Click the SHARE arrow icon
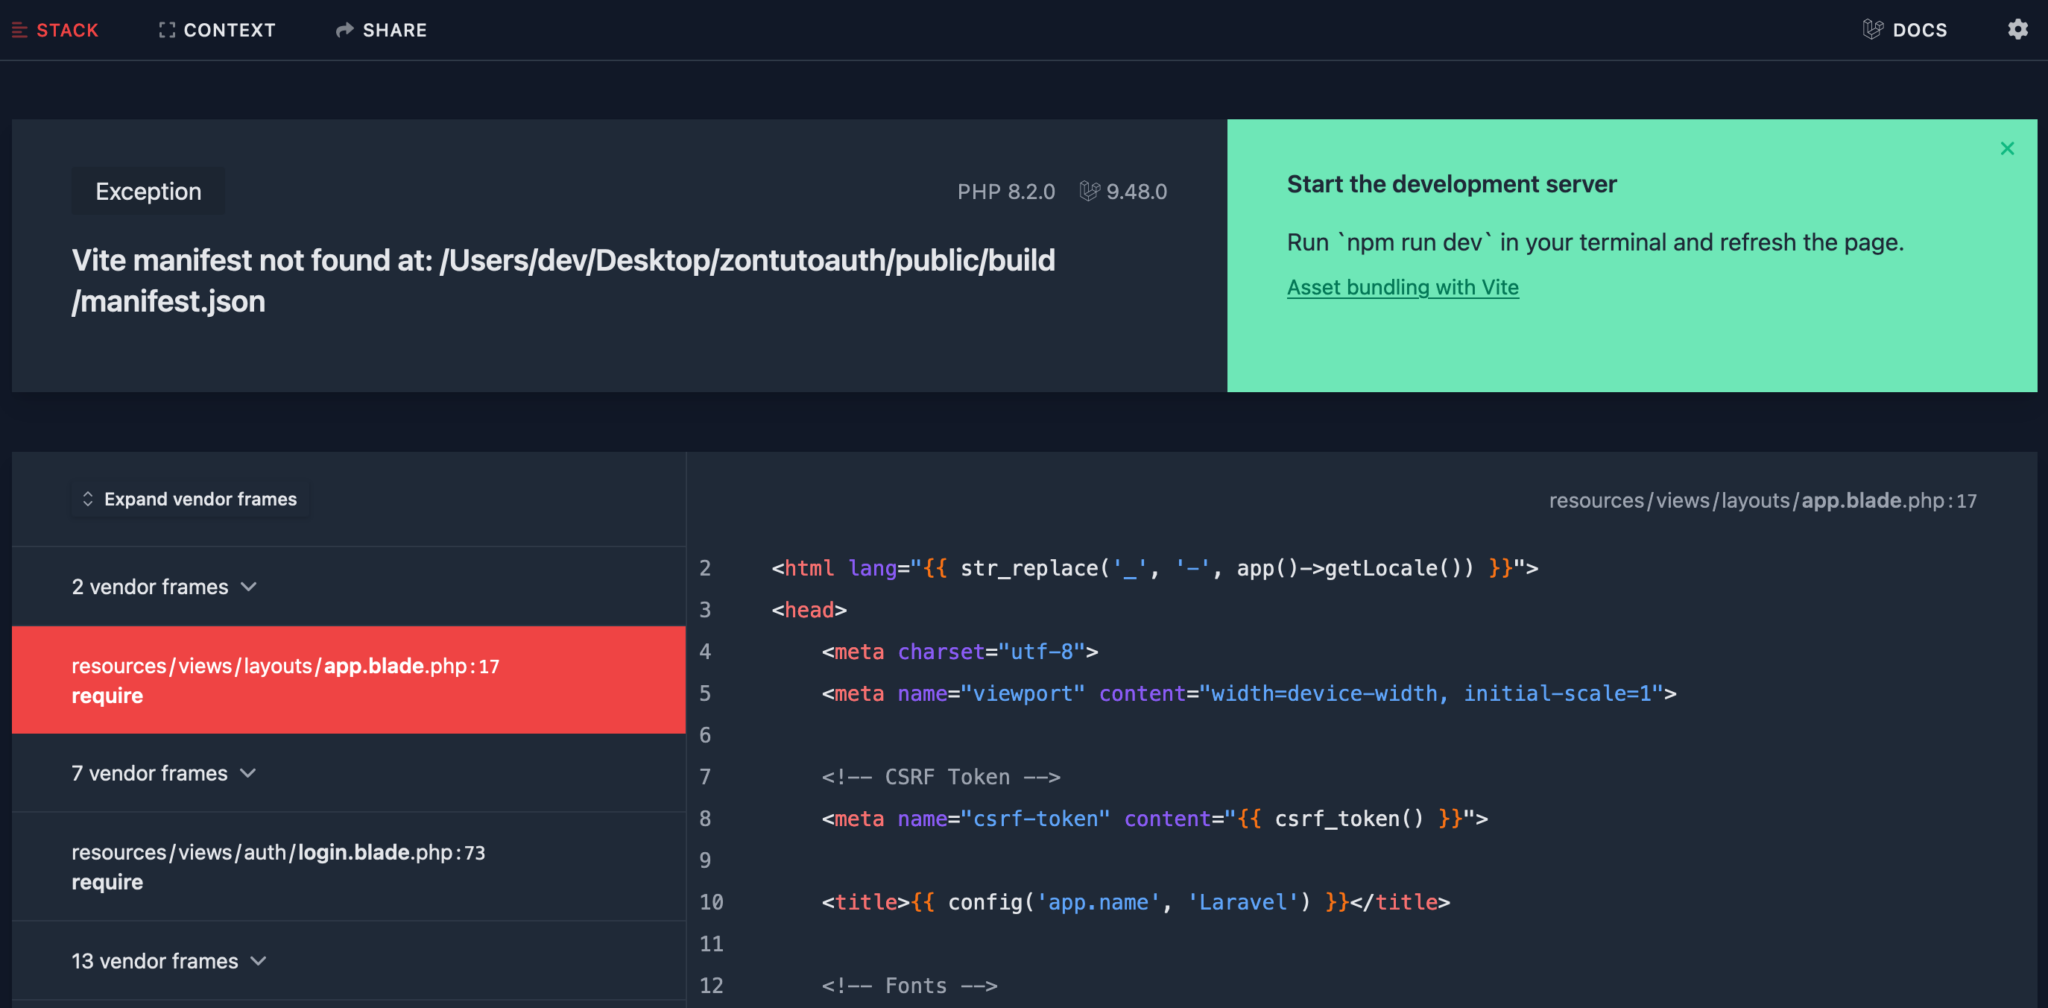Image resolution: width=2048 pixels, height=1008 pixels. point(344,29)
